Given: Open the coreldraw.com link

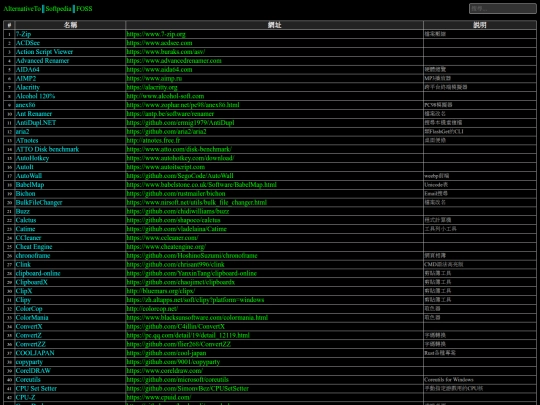Looking at the screenshot, I should (165, 371).
